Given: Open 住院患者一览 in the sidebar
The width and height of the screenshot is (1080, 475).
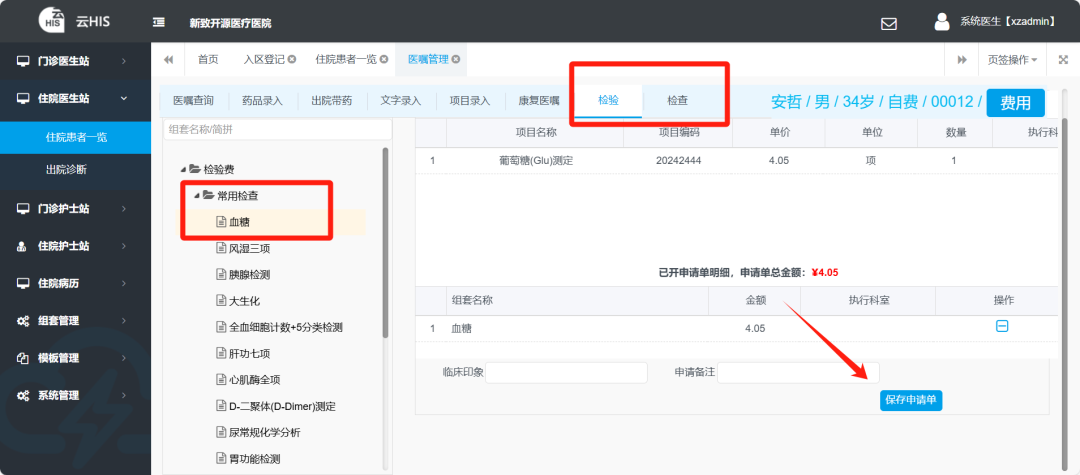Looking at the screenshot, I should [x=76, y=138].
